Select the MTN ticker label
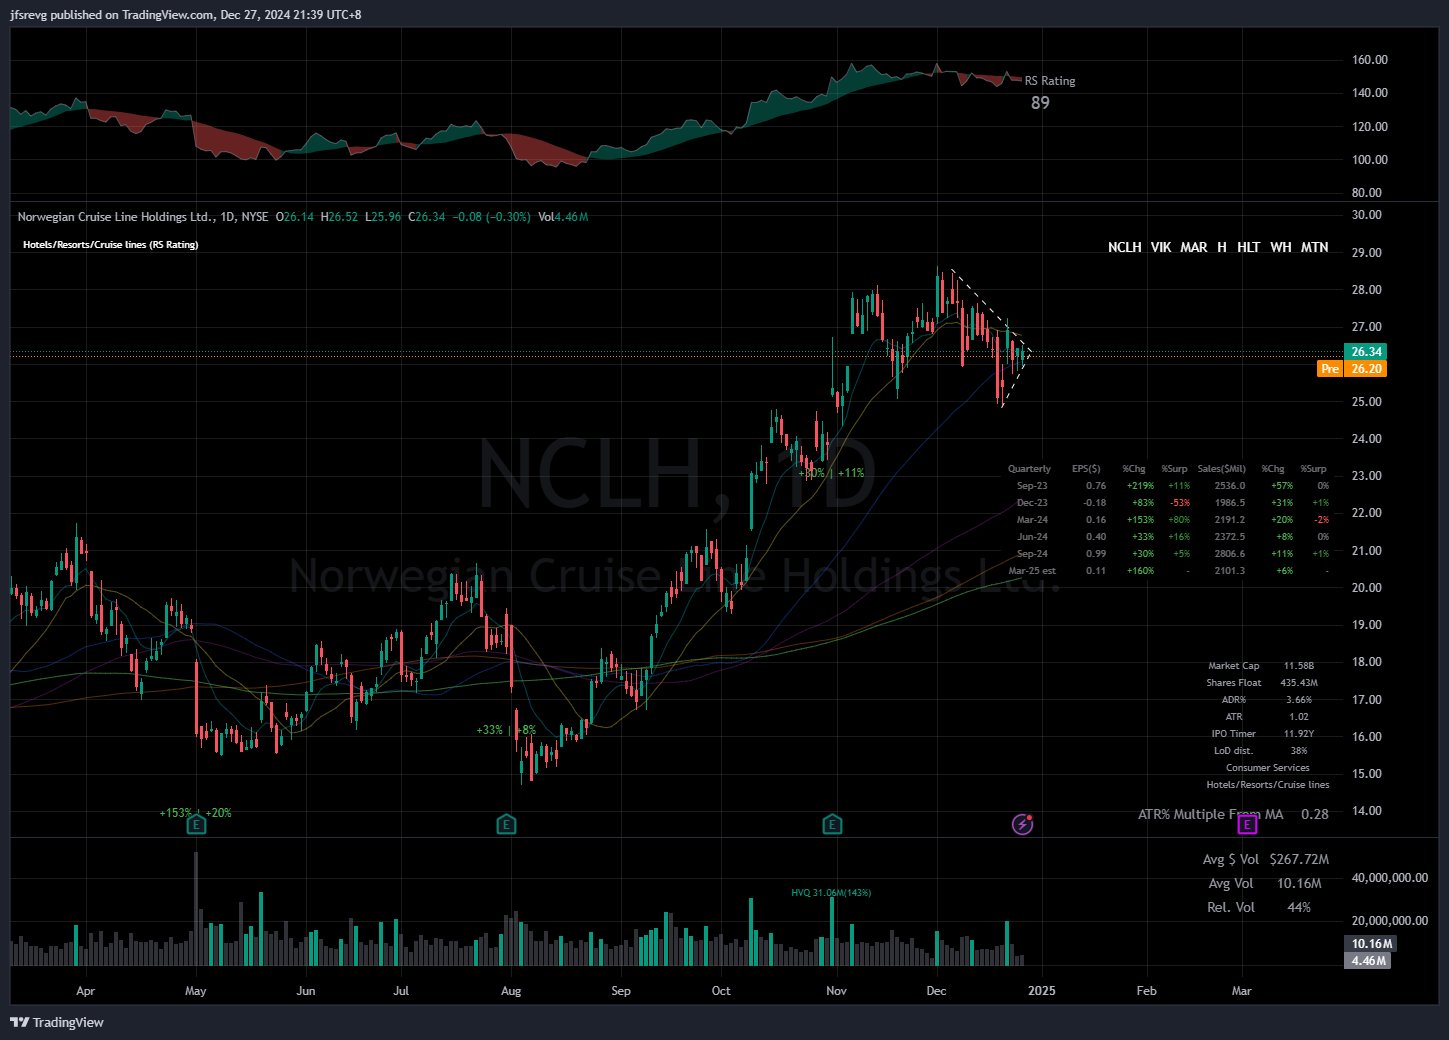The height and width of the screenshot is (1040, 1449). pos(1314,247)
